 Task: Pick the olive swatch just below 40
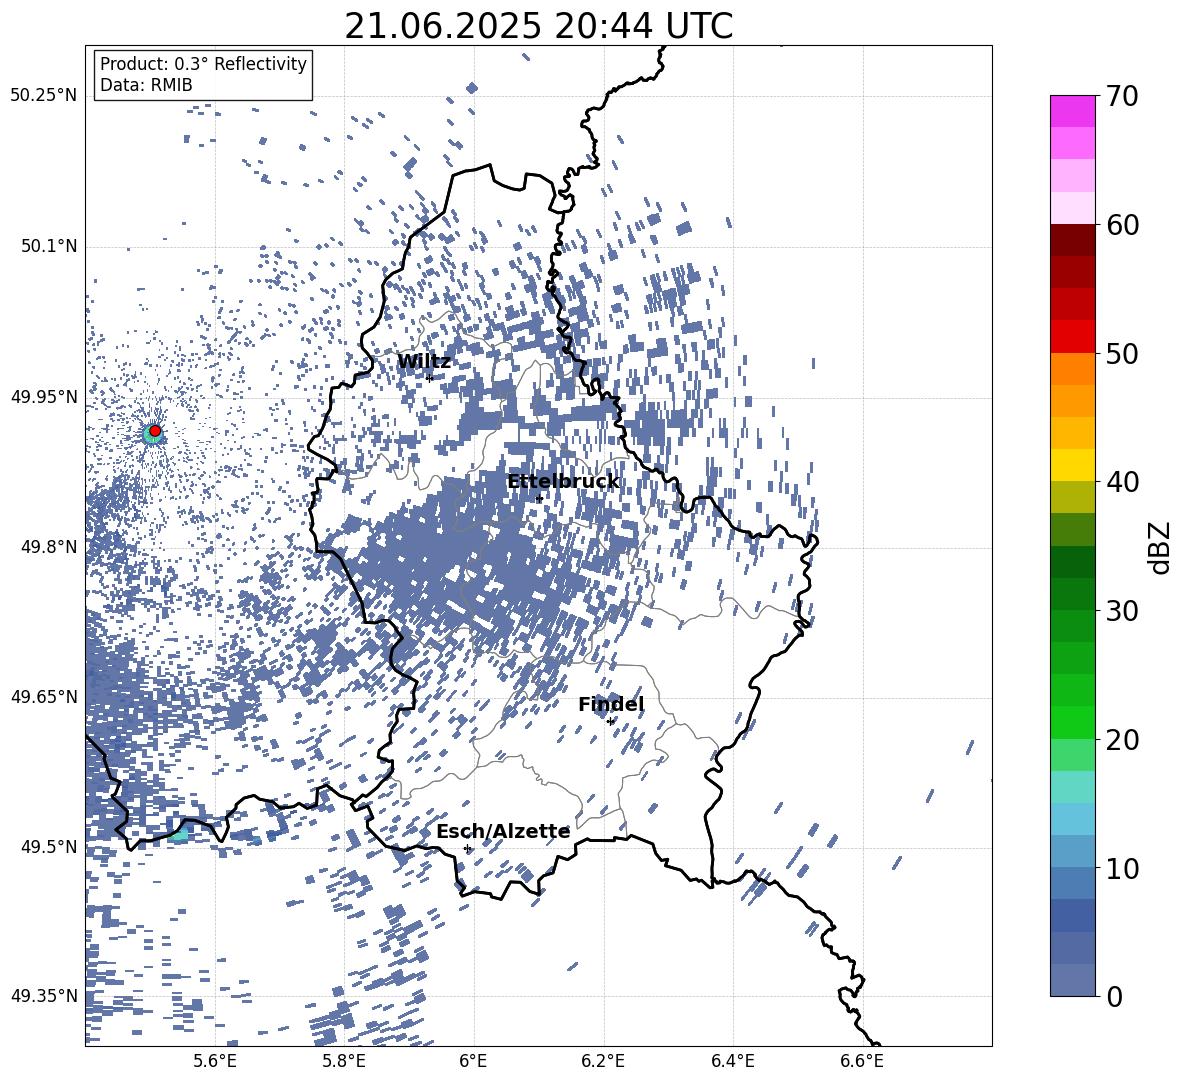[1072, 497]
